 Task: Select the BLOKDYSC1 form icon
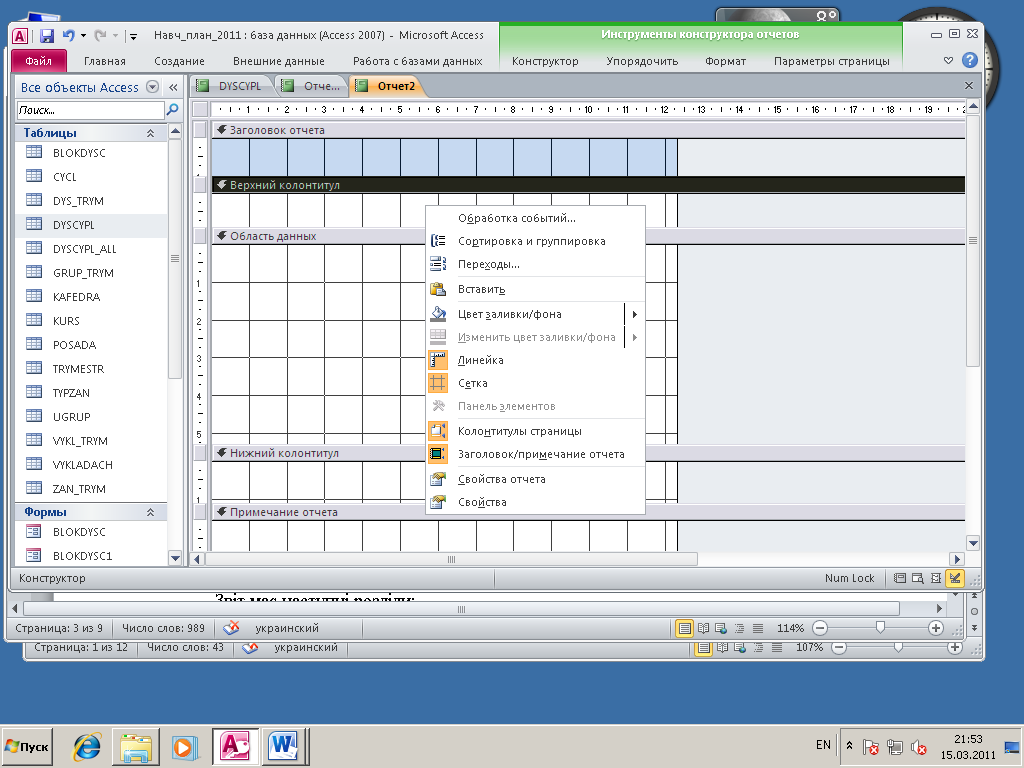(33, 555)
